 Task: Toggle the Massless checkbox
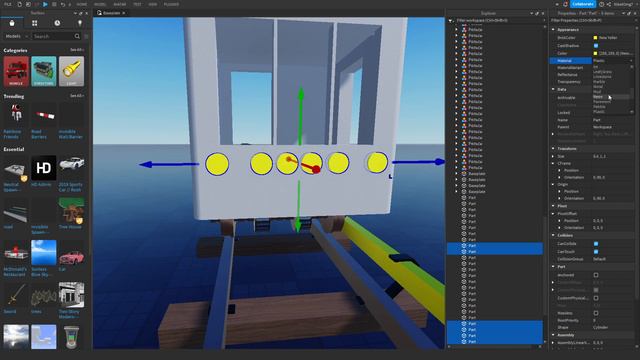point(596,313)
